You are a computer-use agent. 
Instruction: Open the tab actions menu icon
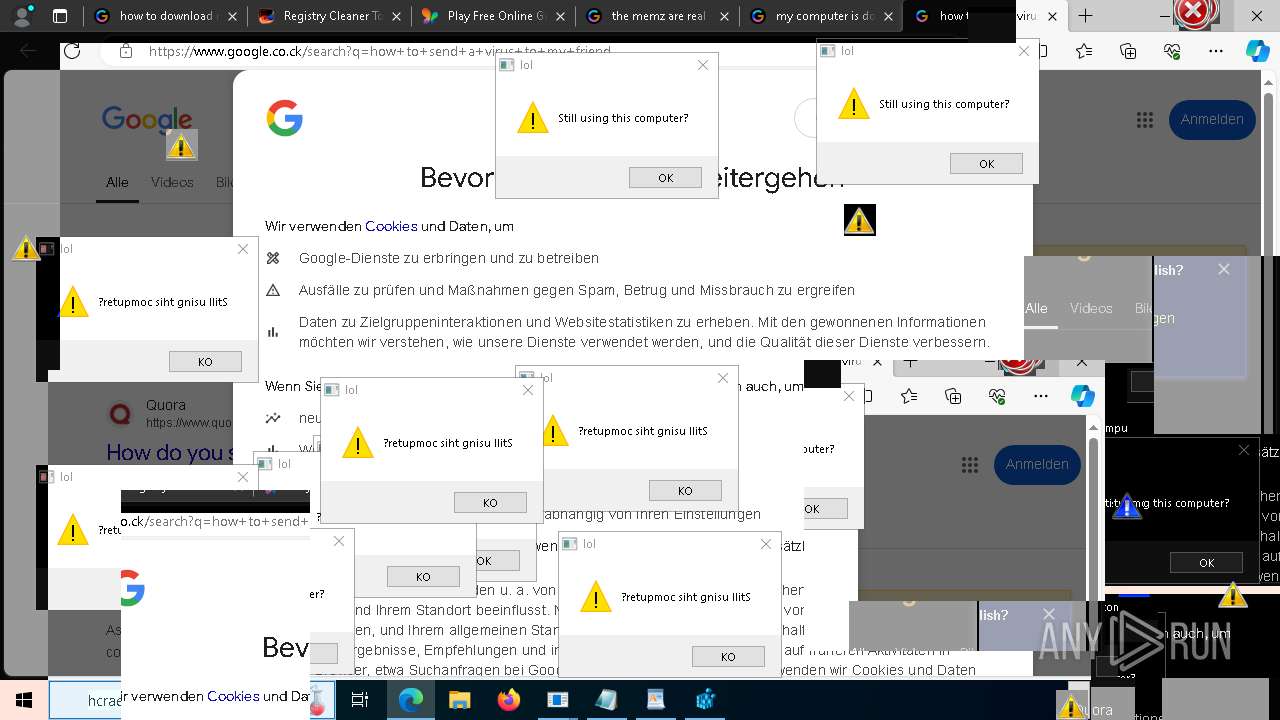point(60,16)
